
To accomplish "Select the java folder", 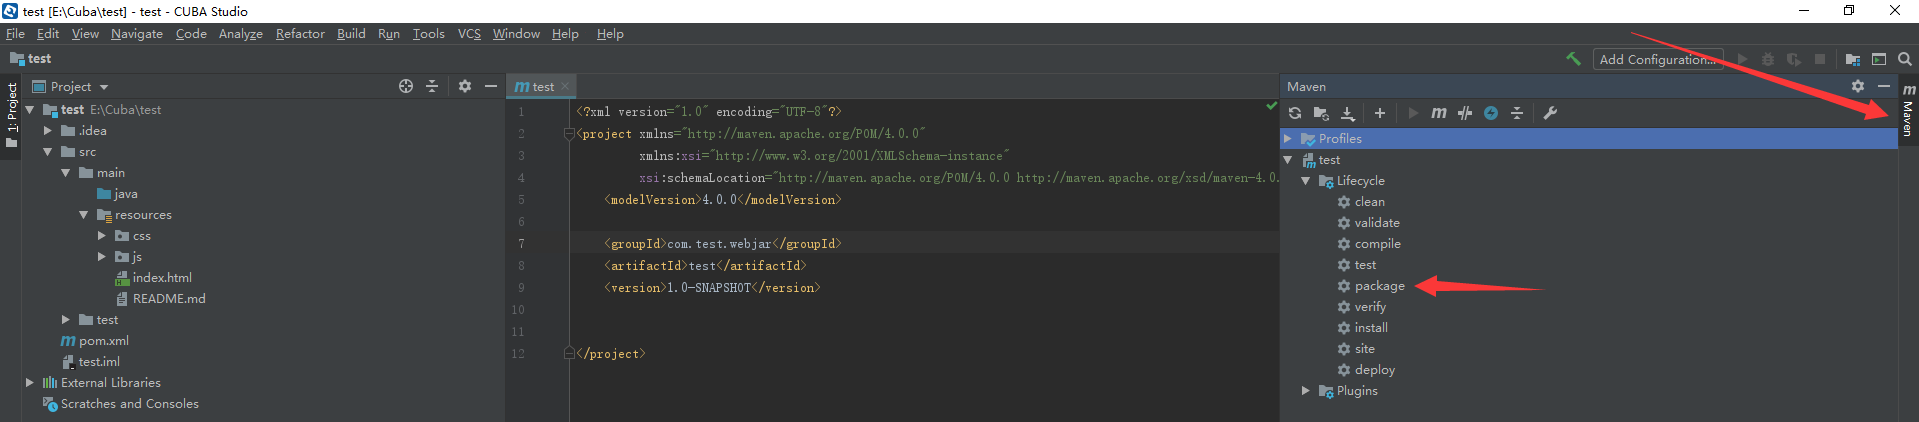I will [118, 194].
